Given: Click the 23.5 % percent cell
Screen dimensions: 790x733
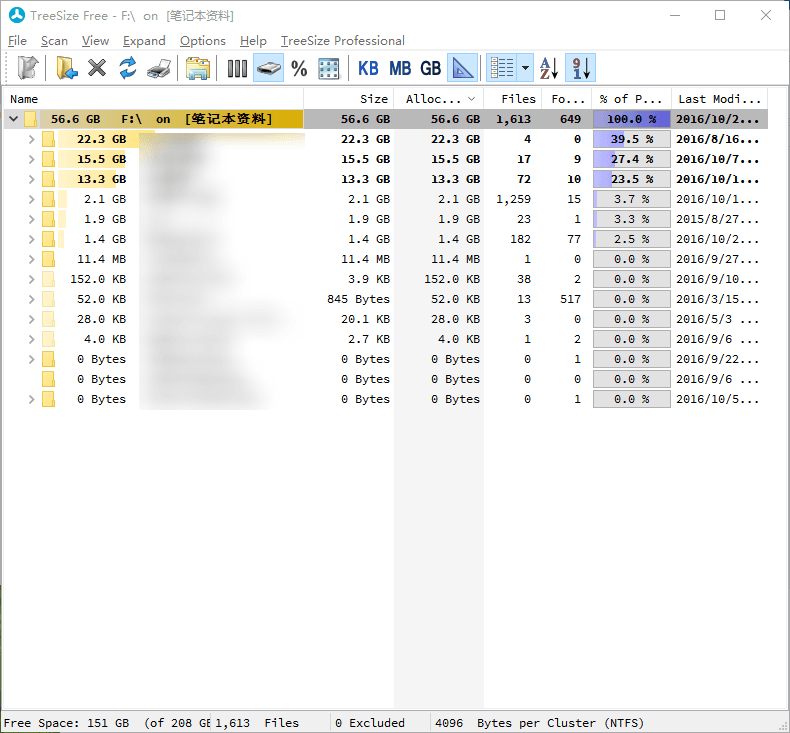Looking at the screenshot, I should point(632,179).
